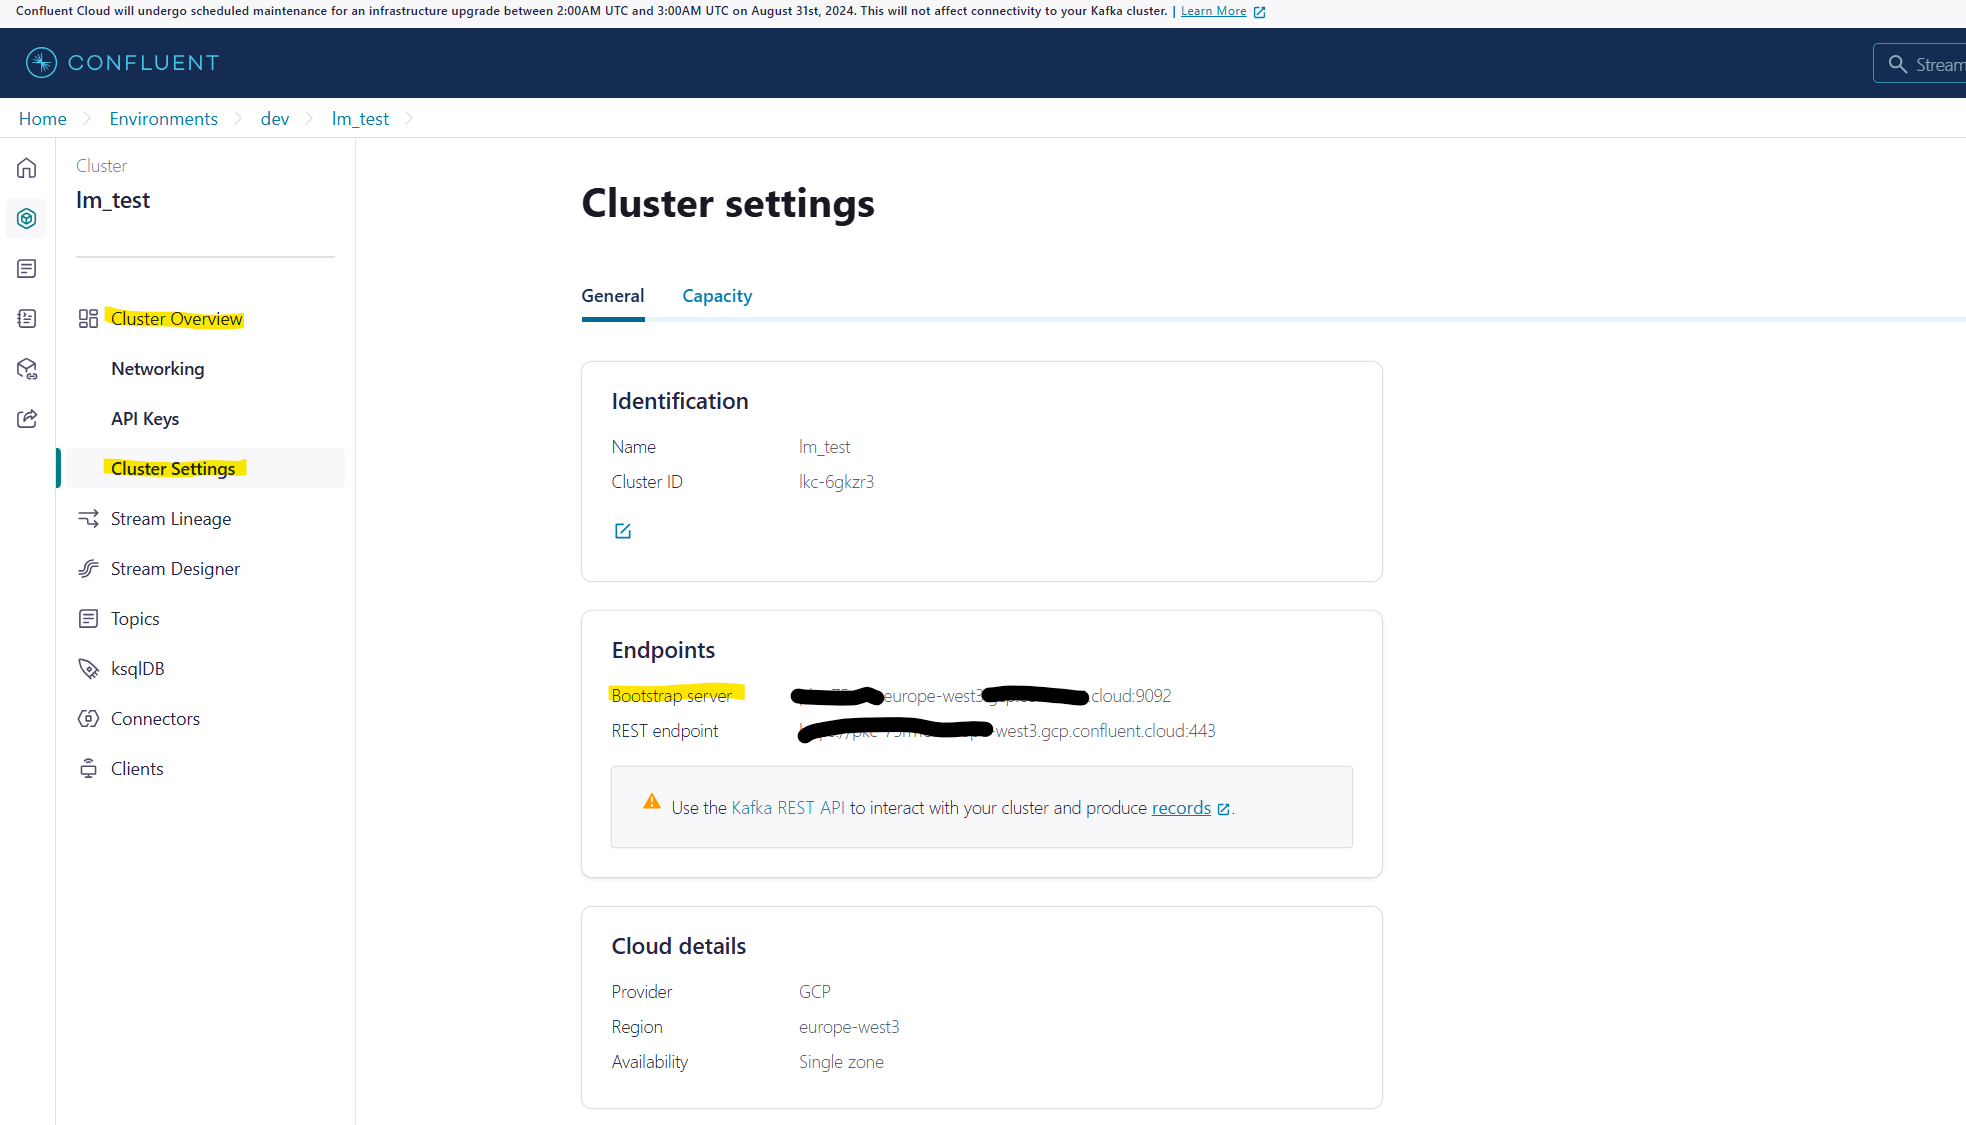Click the Provider value GCP
This screenshot has height=1125, width=1966.
814,992
